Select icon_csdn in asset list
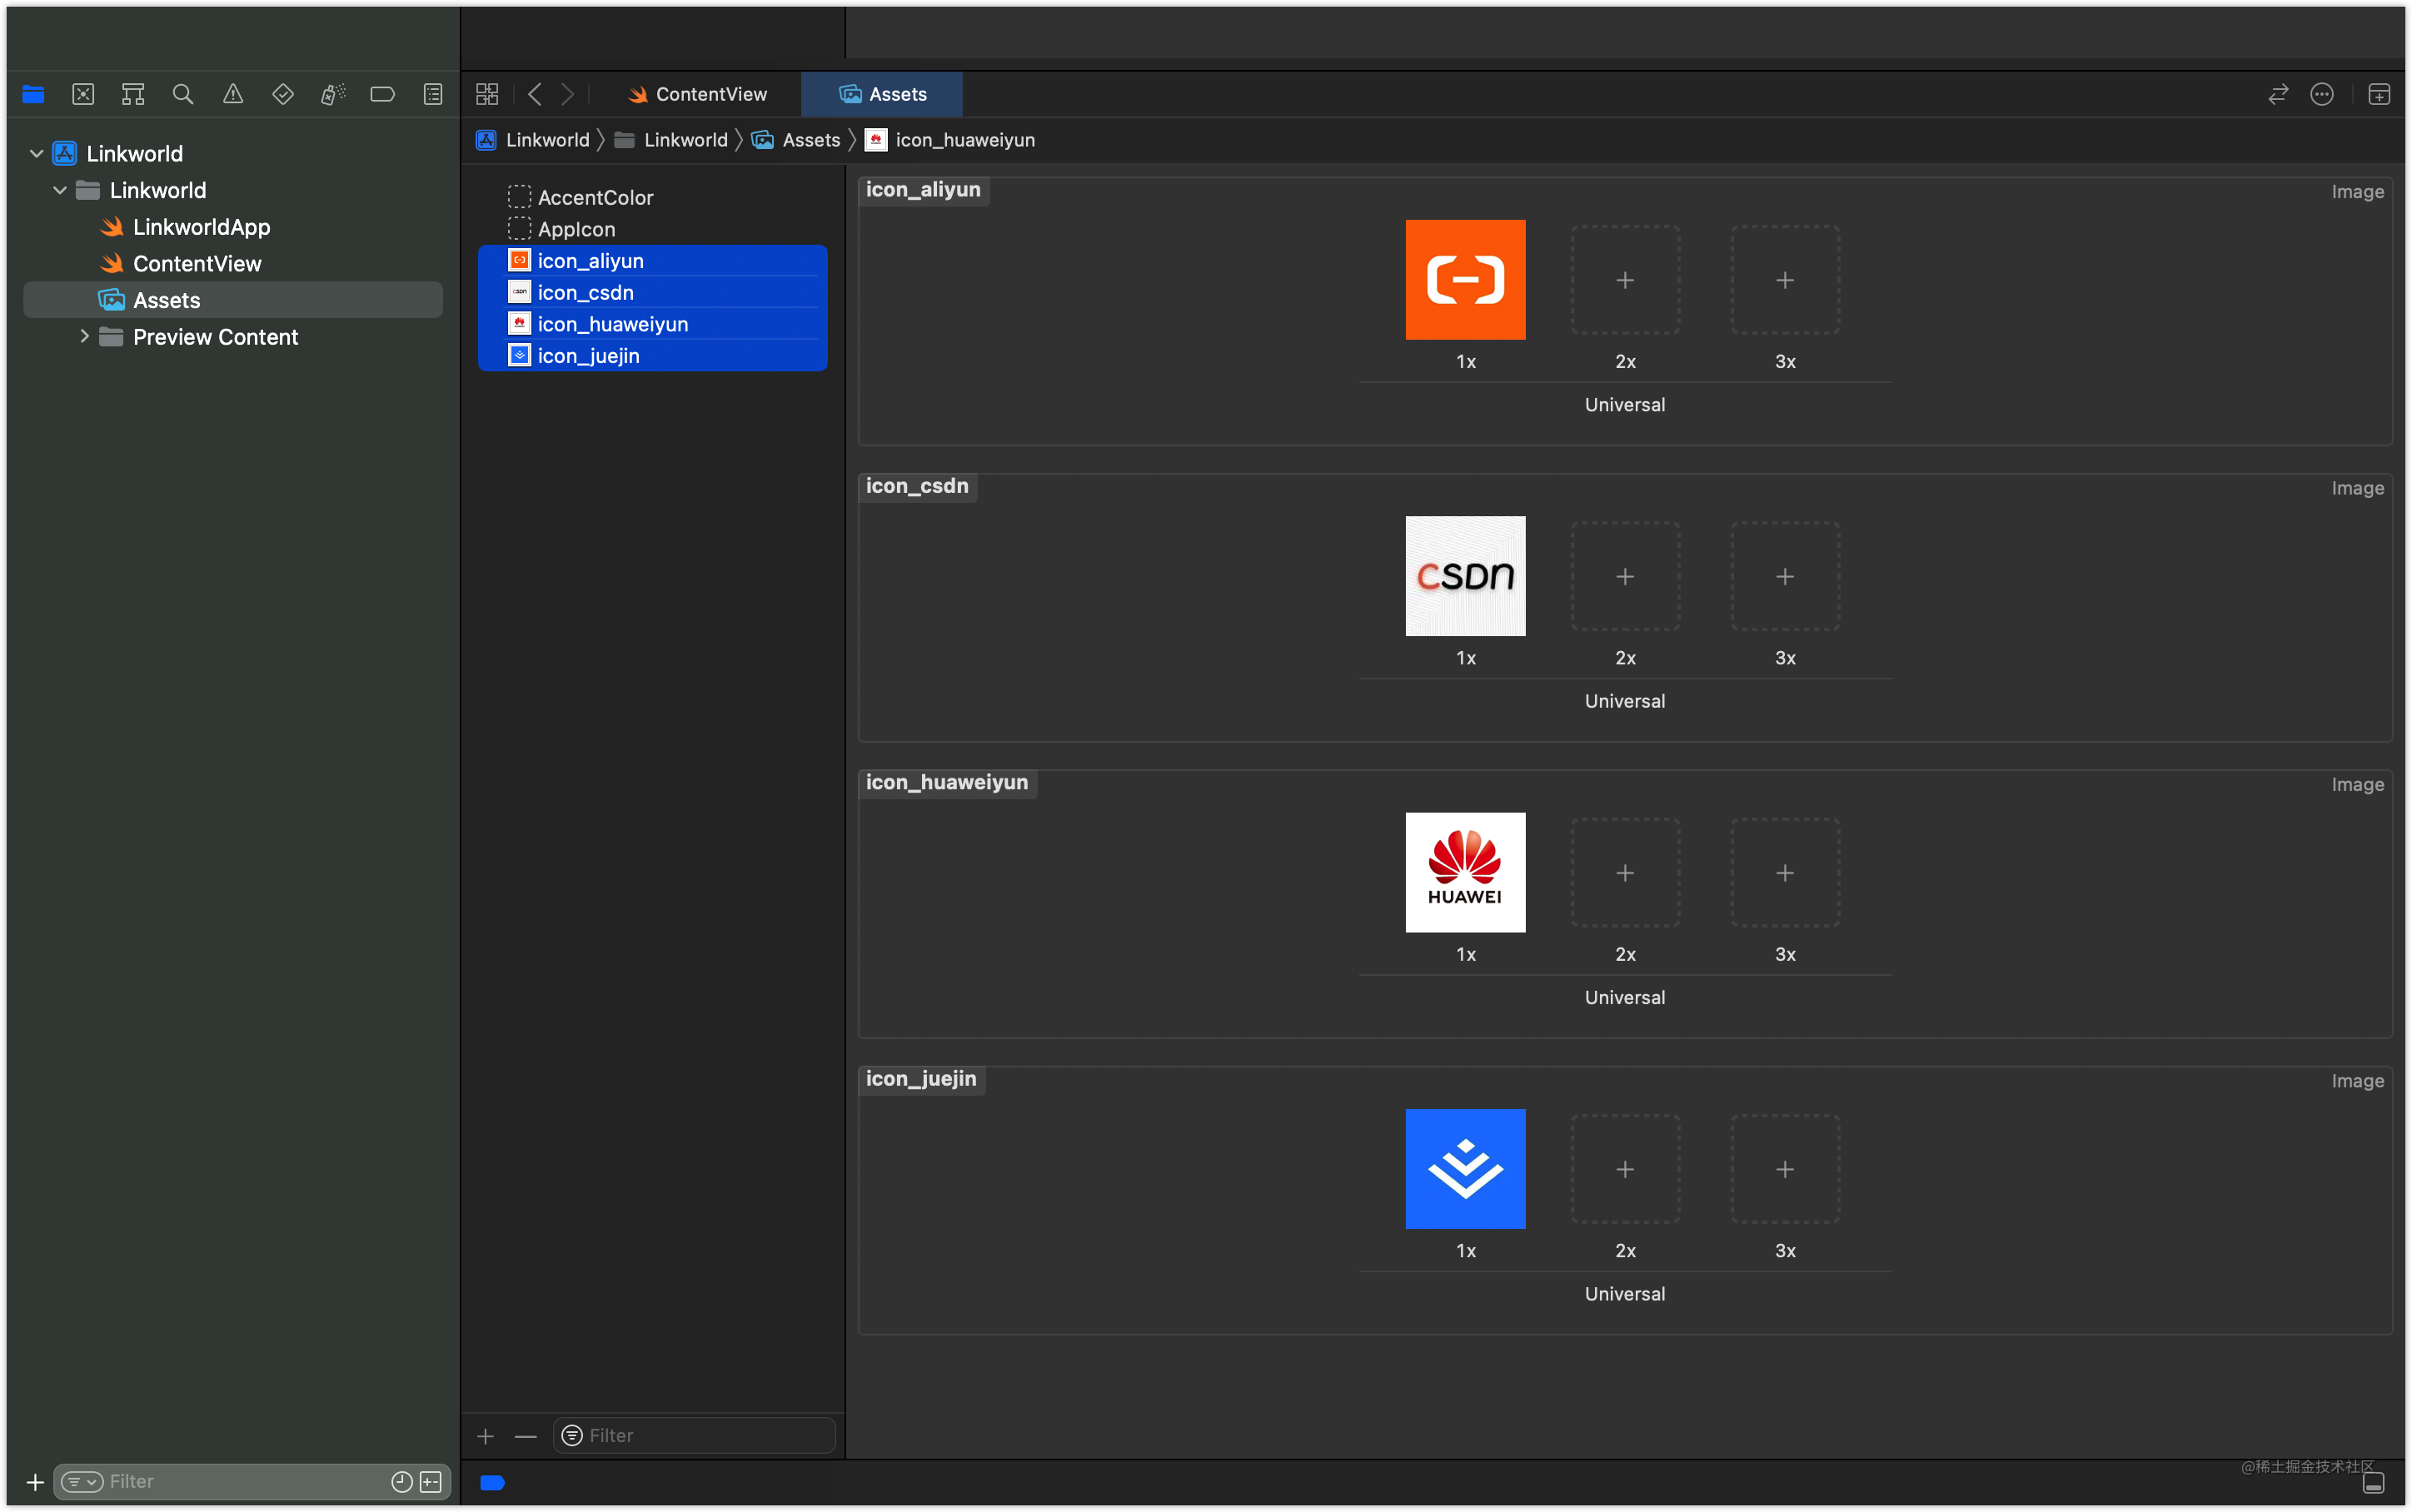 pos(653,292)
